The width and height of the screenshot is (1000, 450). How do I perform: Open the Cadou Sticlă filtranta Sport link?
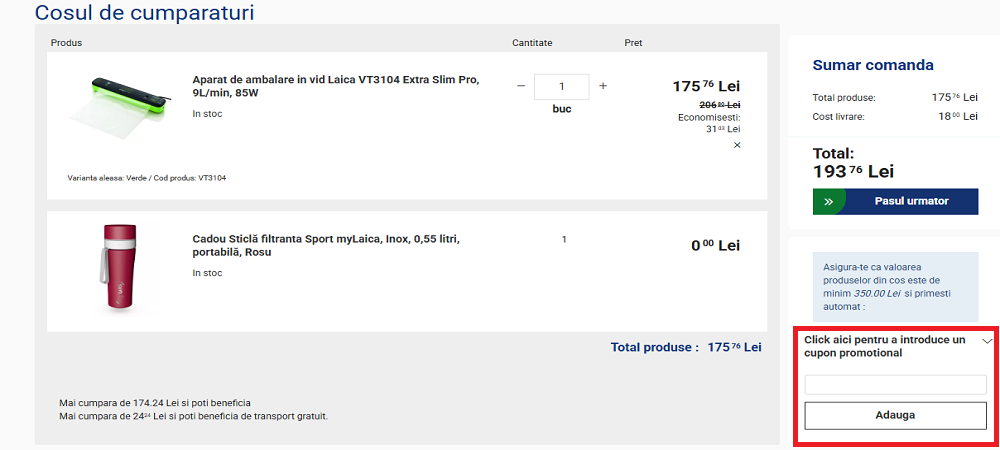[326, 245]
